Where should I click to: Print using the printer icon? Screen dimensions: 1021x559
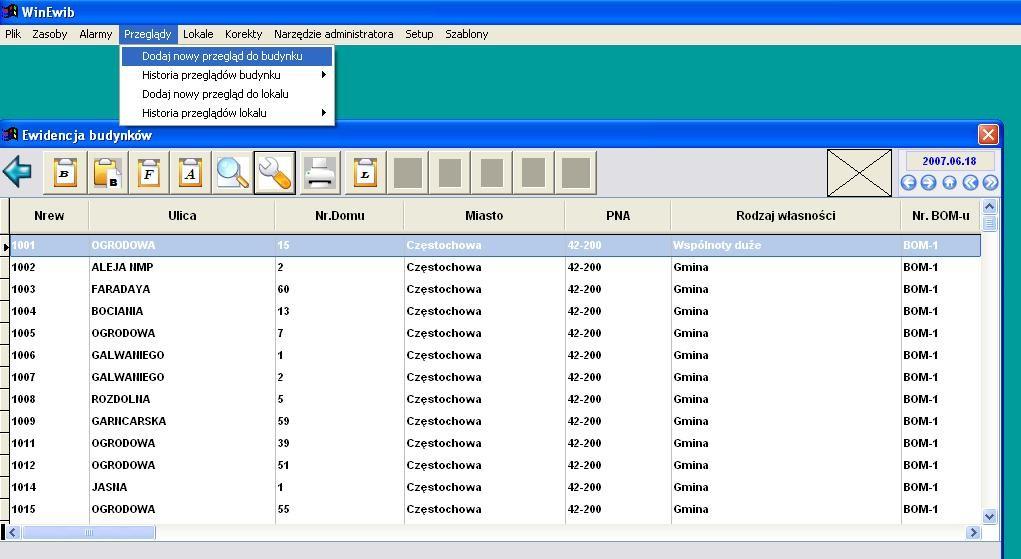pyautogui.click(x=320, y=173)
